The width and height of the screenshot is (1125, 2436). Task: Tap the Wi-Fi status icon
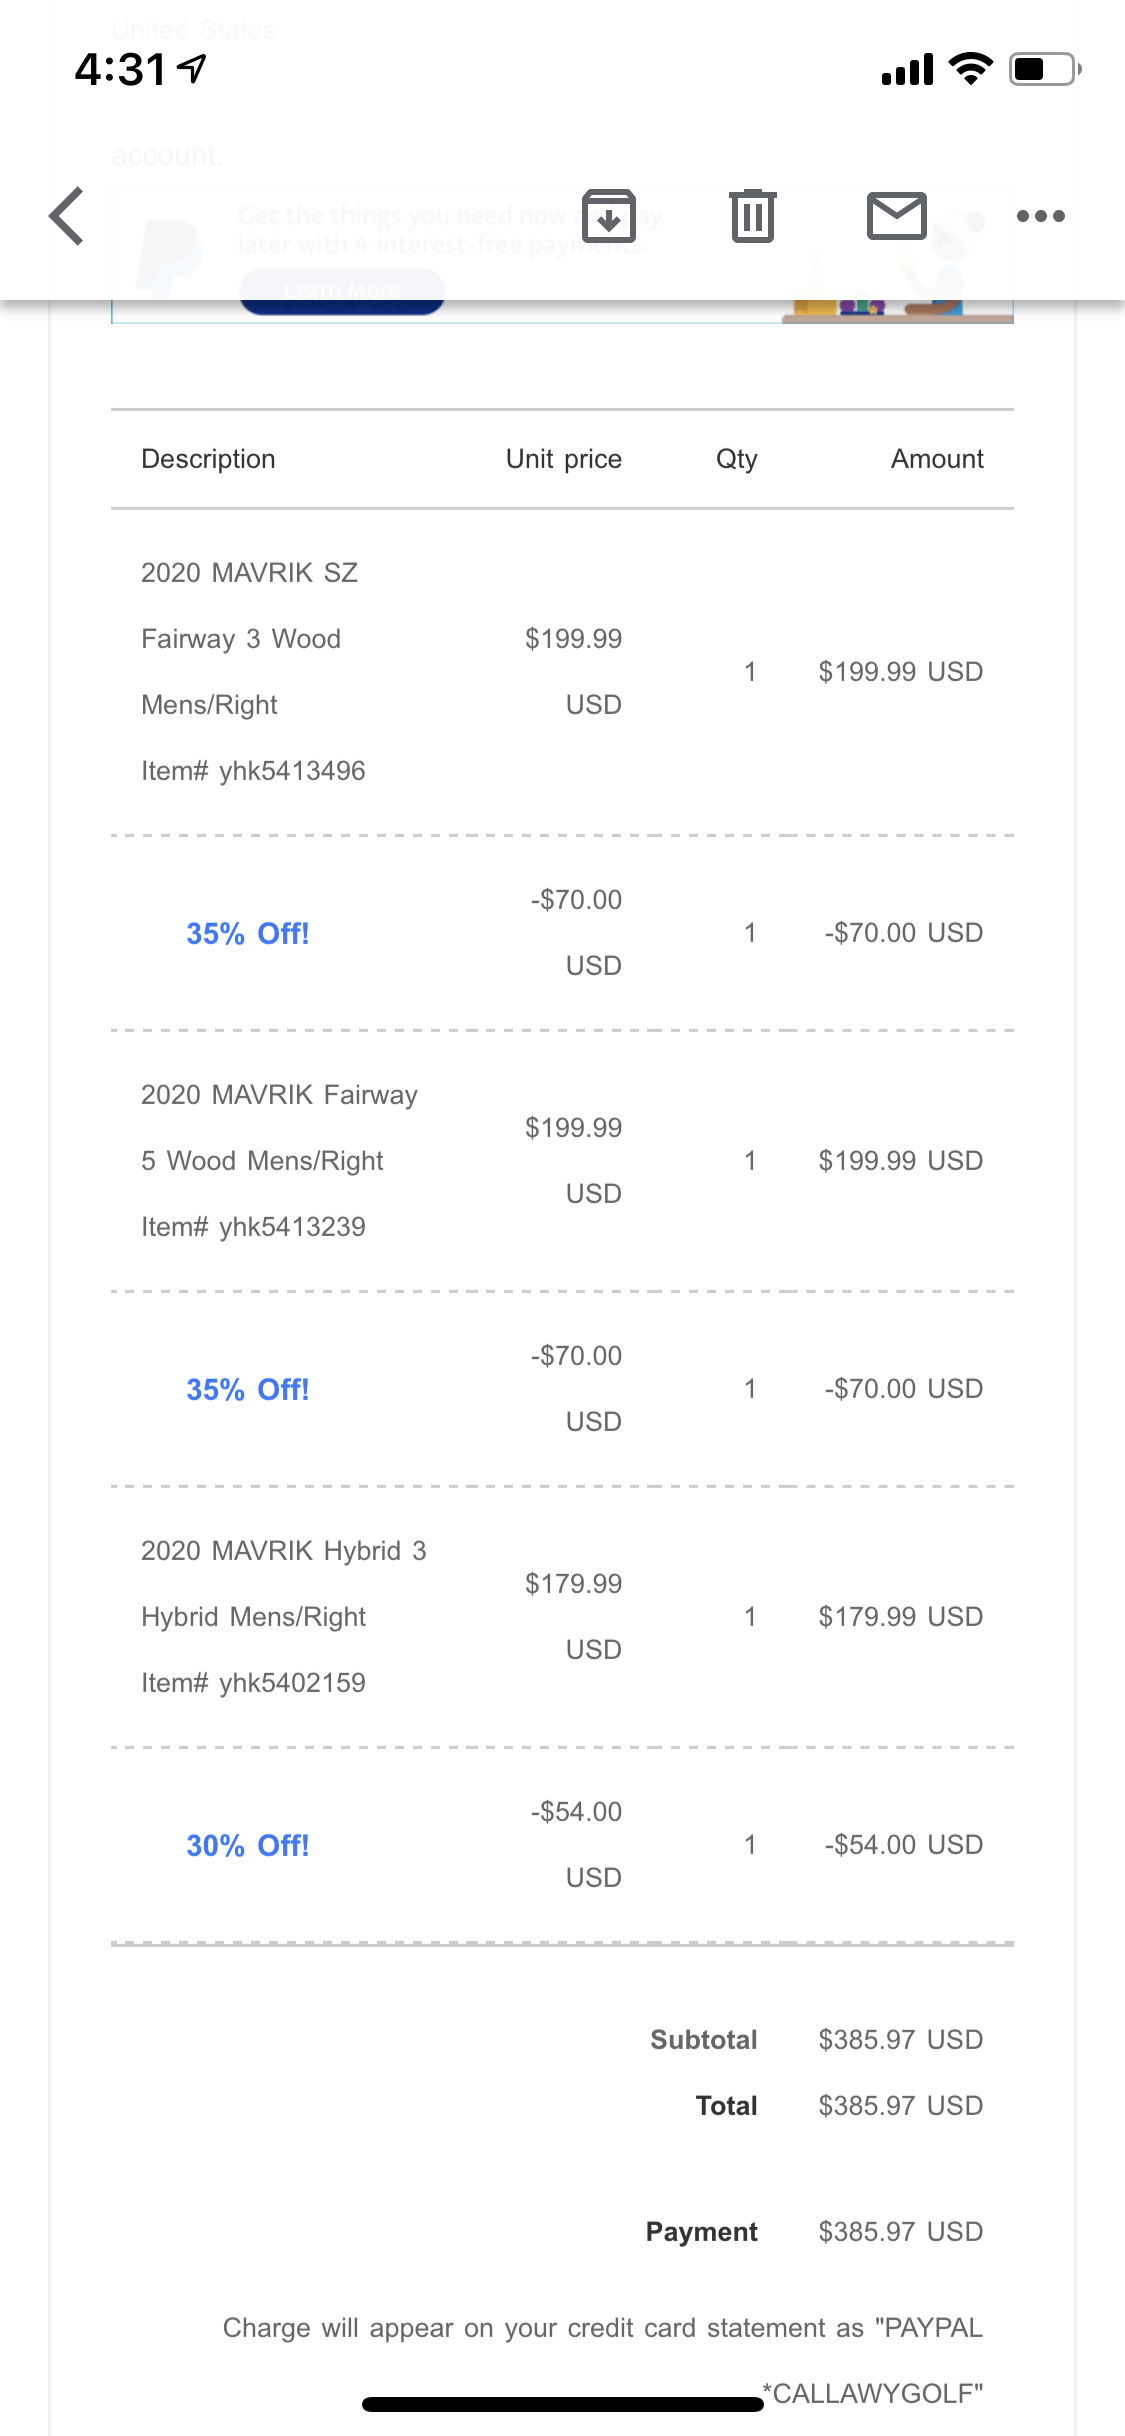pyautogui.click(x=970, y=69)
